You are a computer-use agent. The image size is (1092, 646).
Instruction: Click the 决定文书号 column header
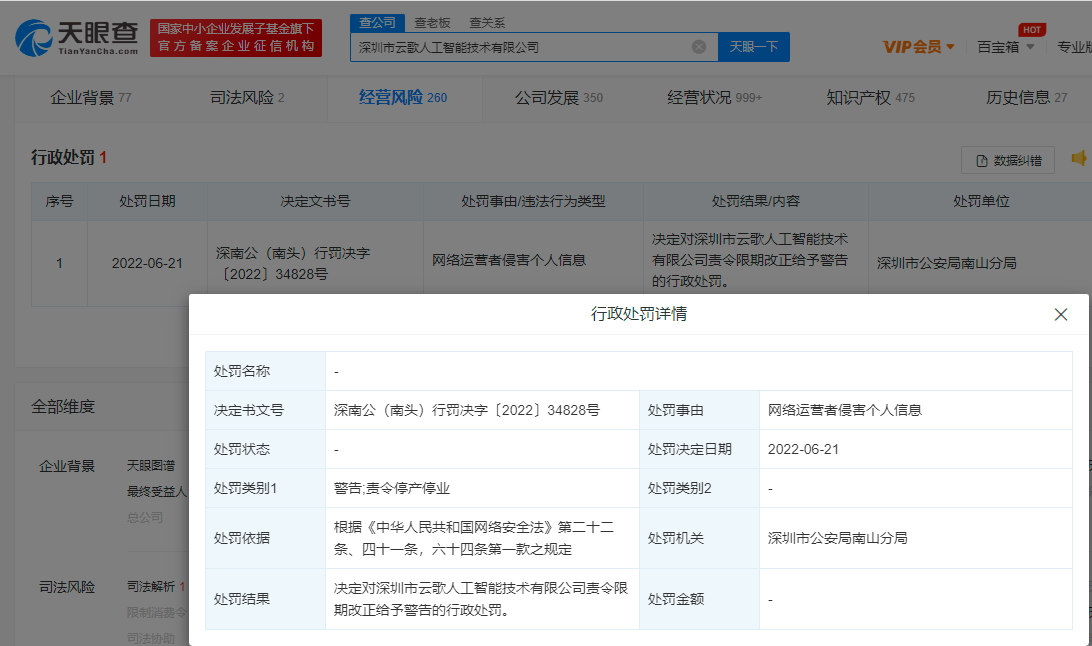click(x=315, y=202)
